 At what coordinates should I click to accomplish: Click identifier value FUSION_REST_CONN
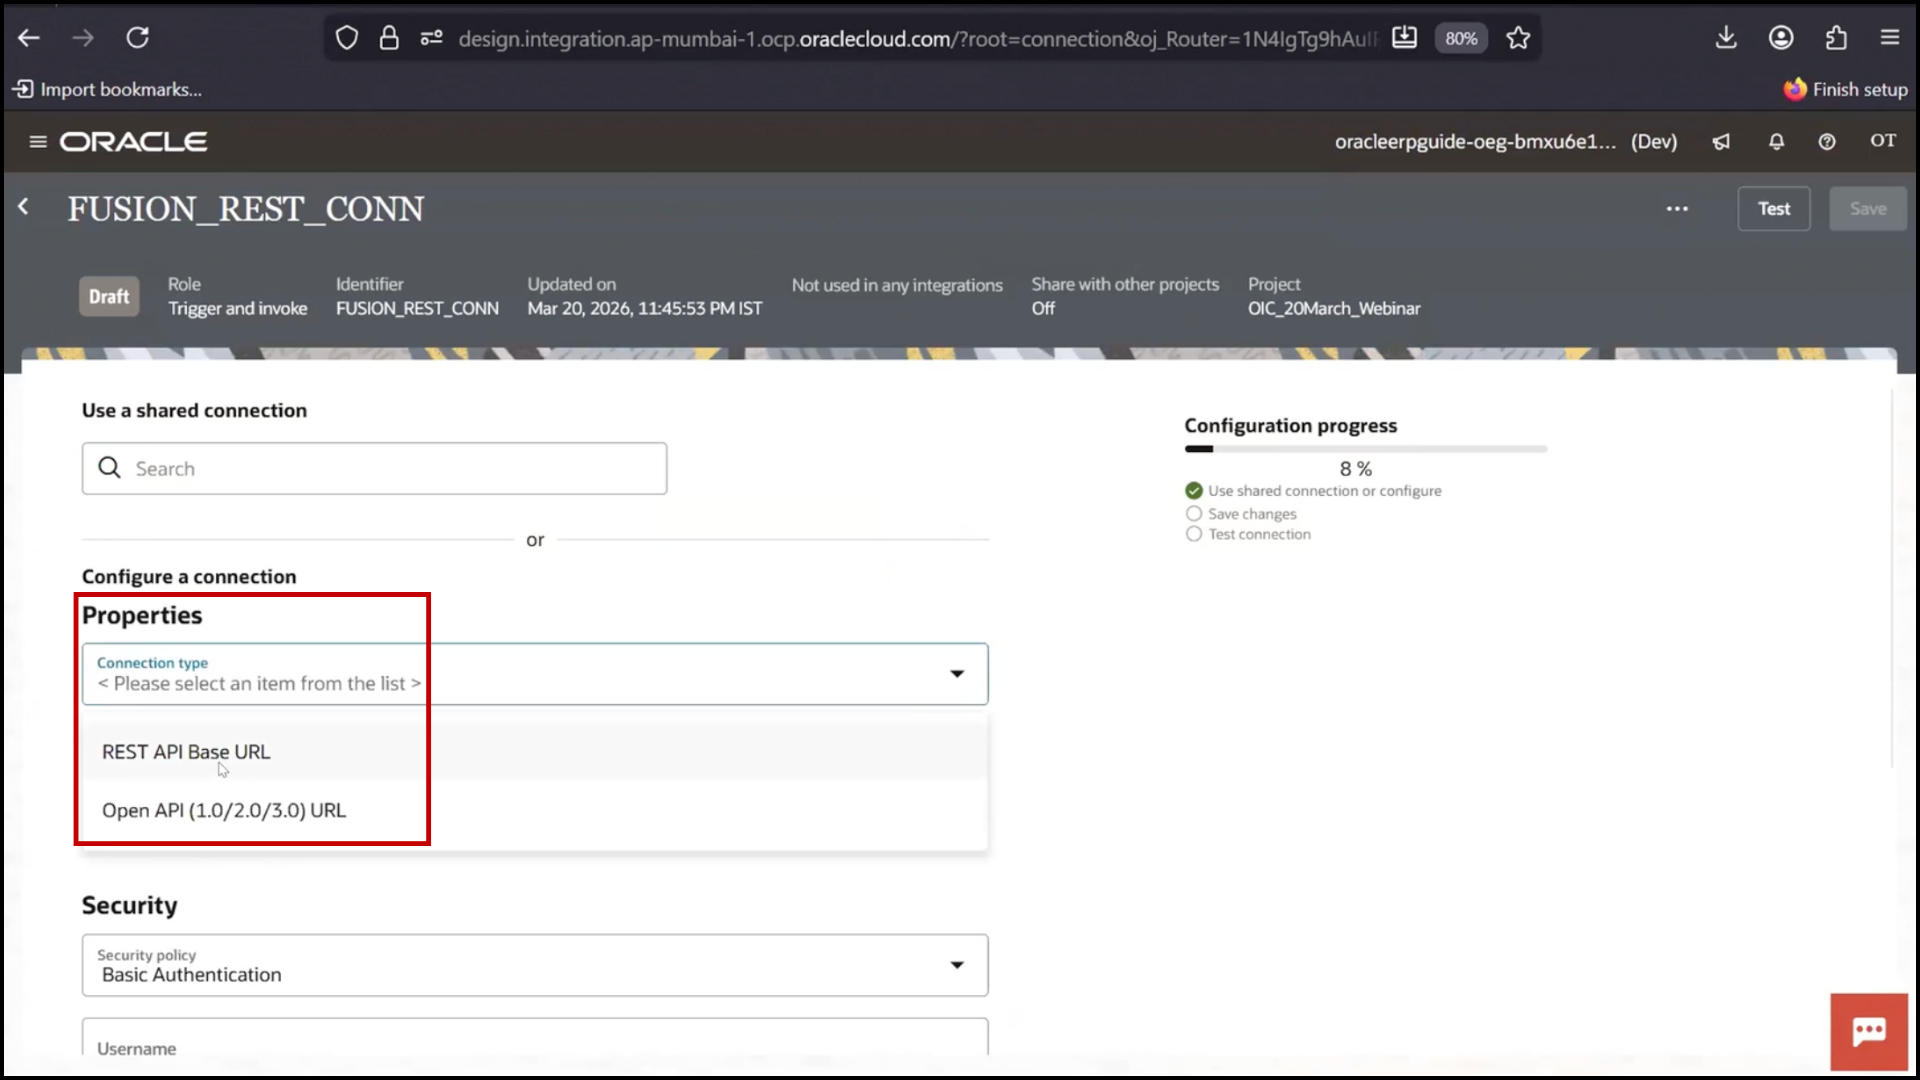click(x=417, y=309)
